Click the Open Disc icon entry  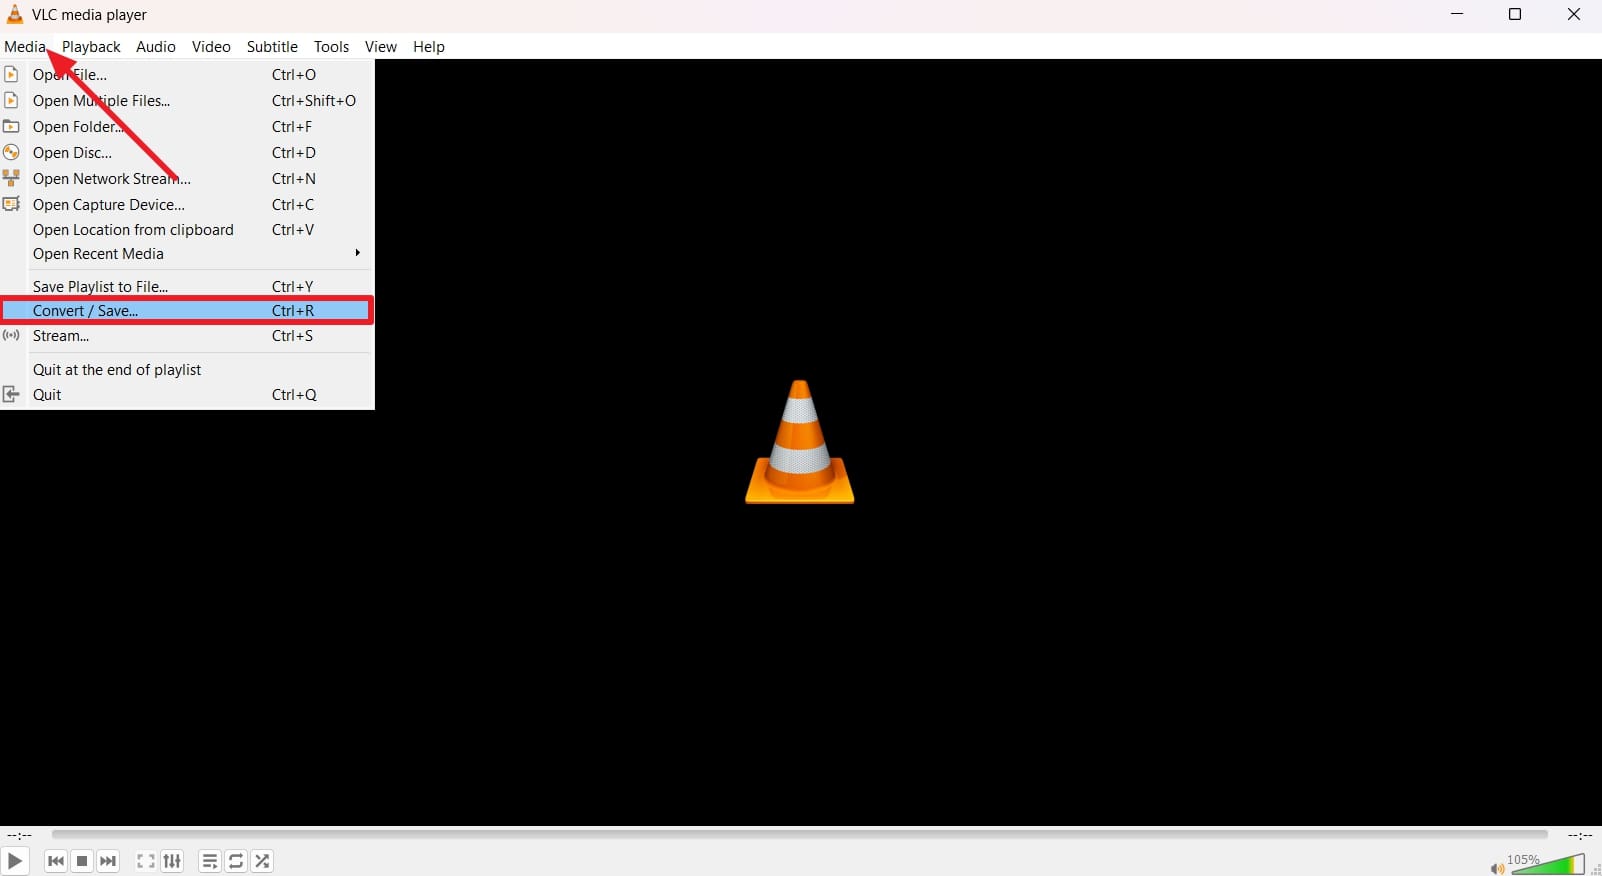click(72, 153)
